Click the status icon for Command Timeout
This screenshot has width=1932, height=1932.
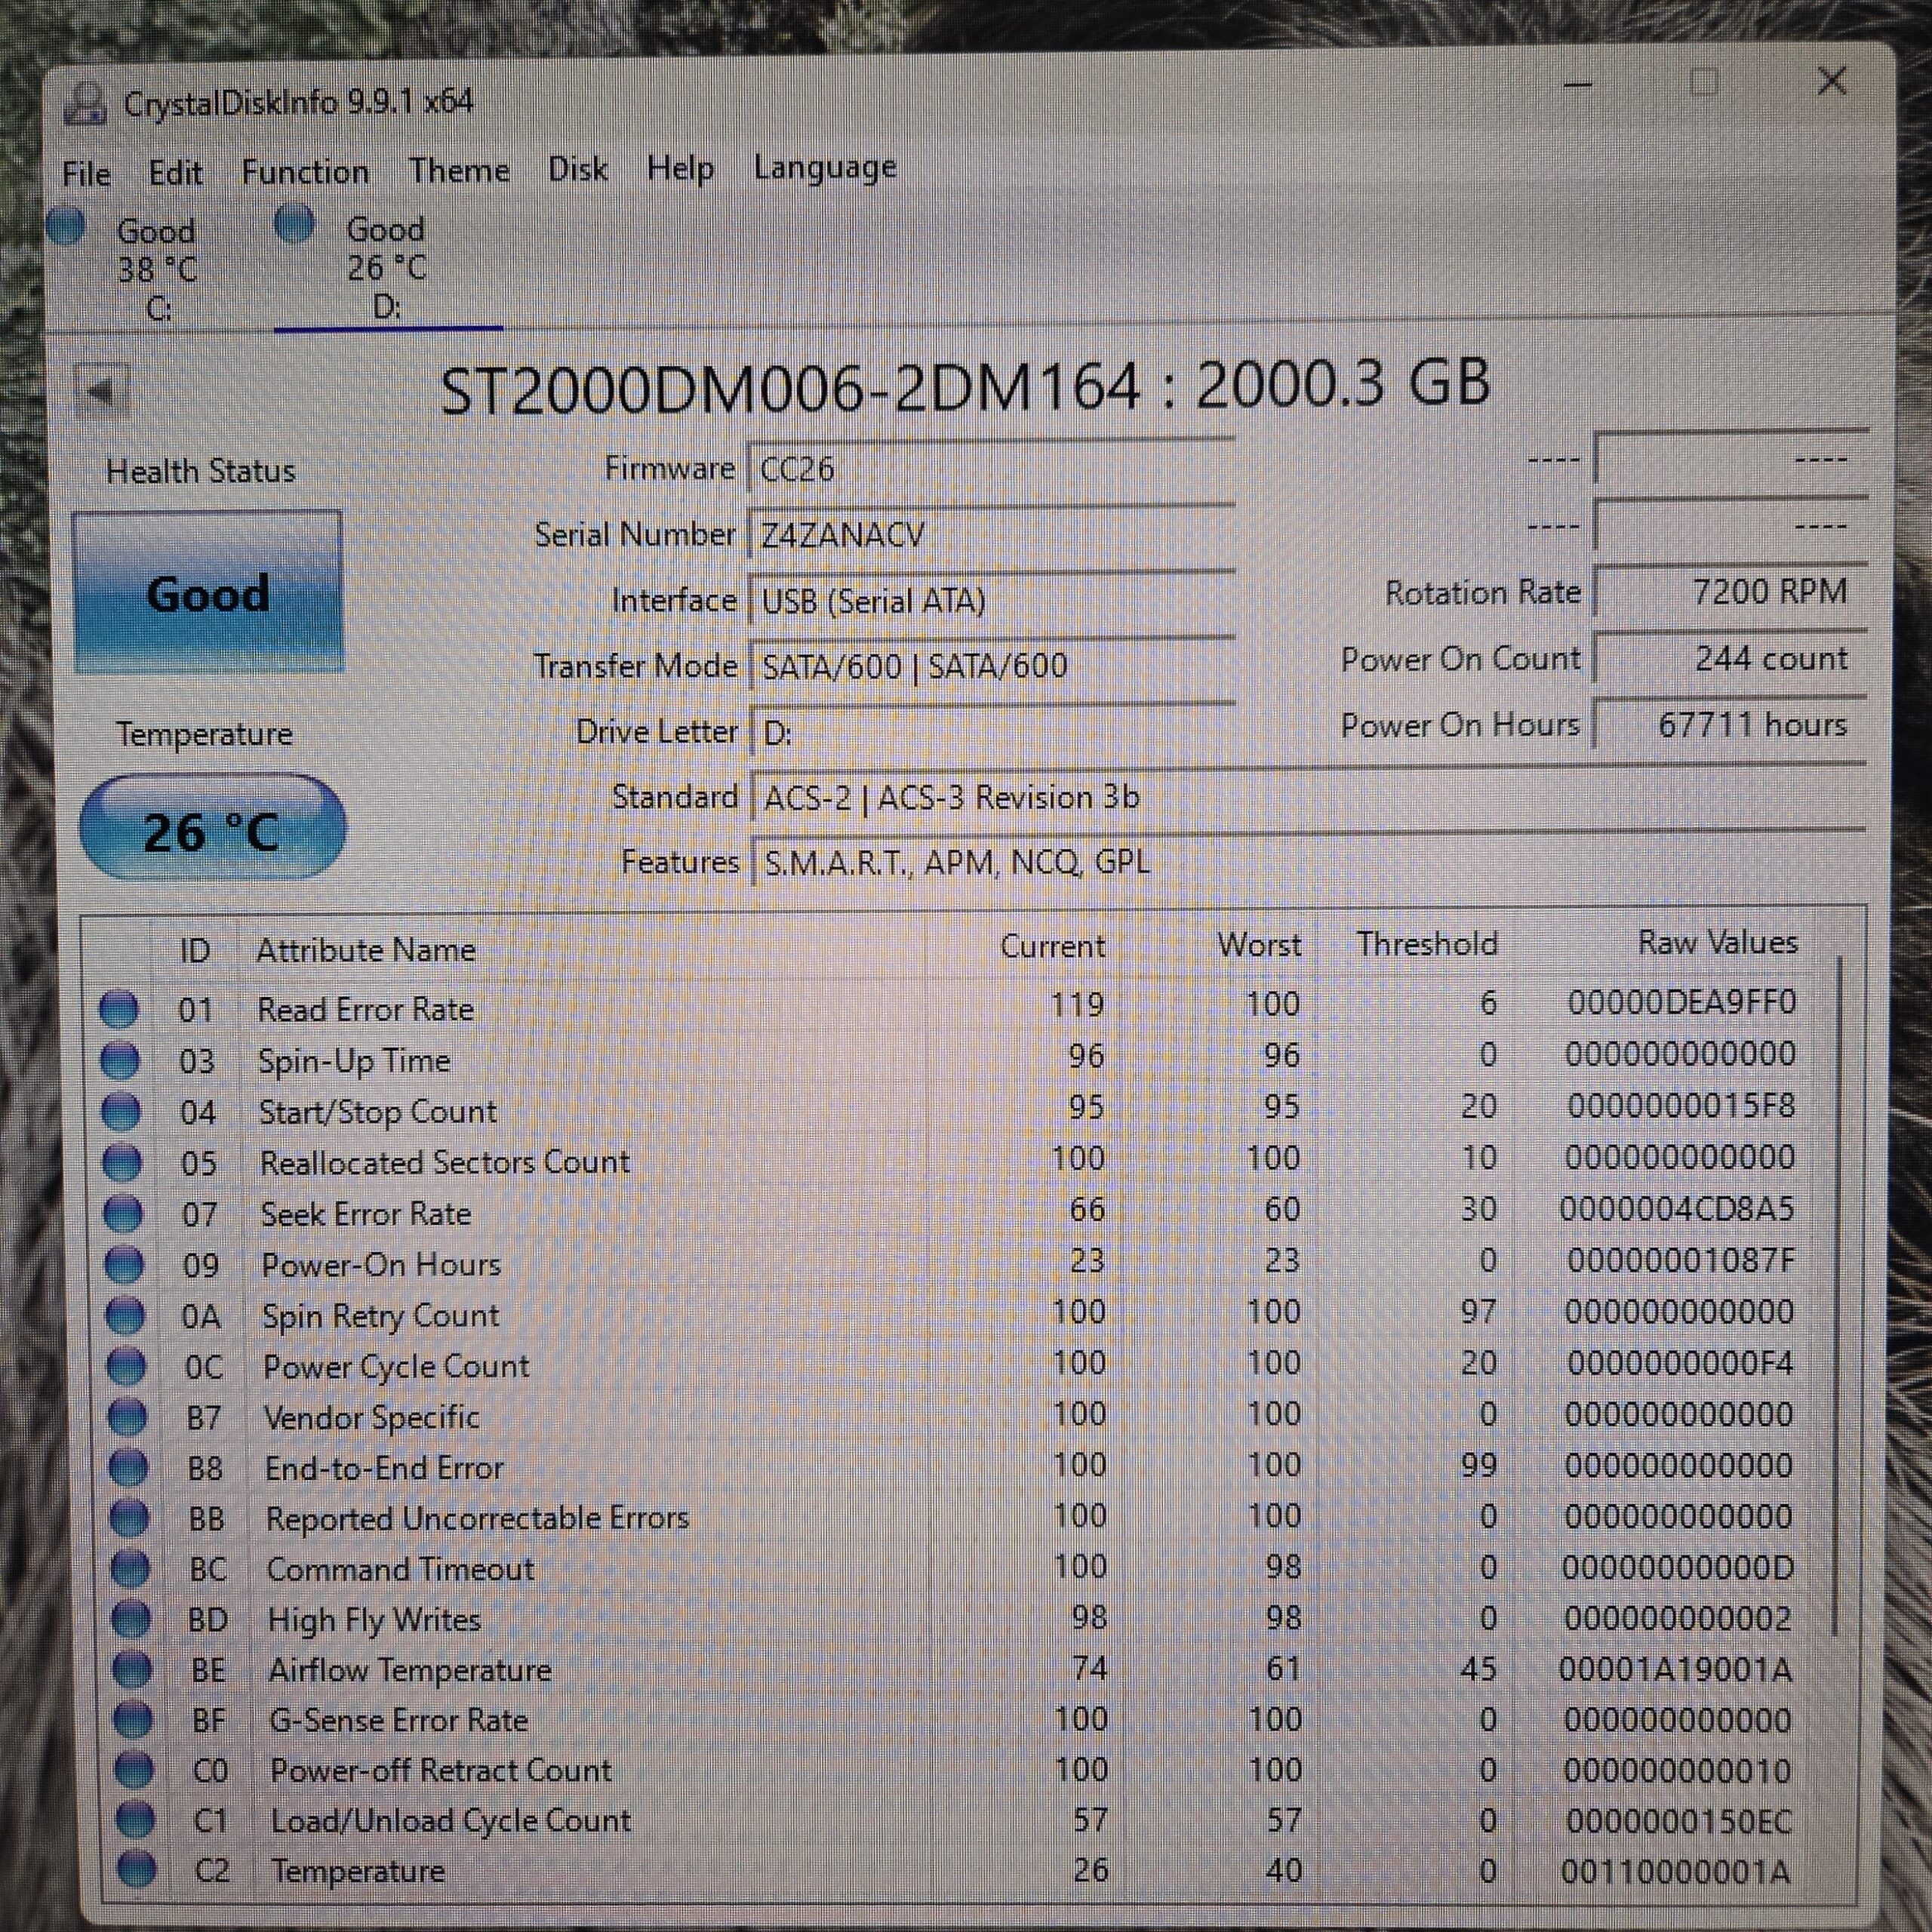pyautogui.click(x=130, y=1568)
